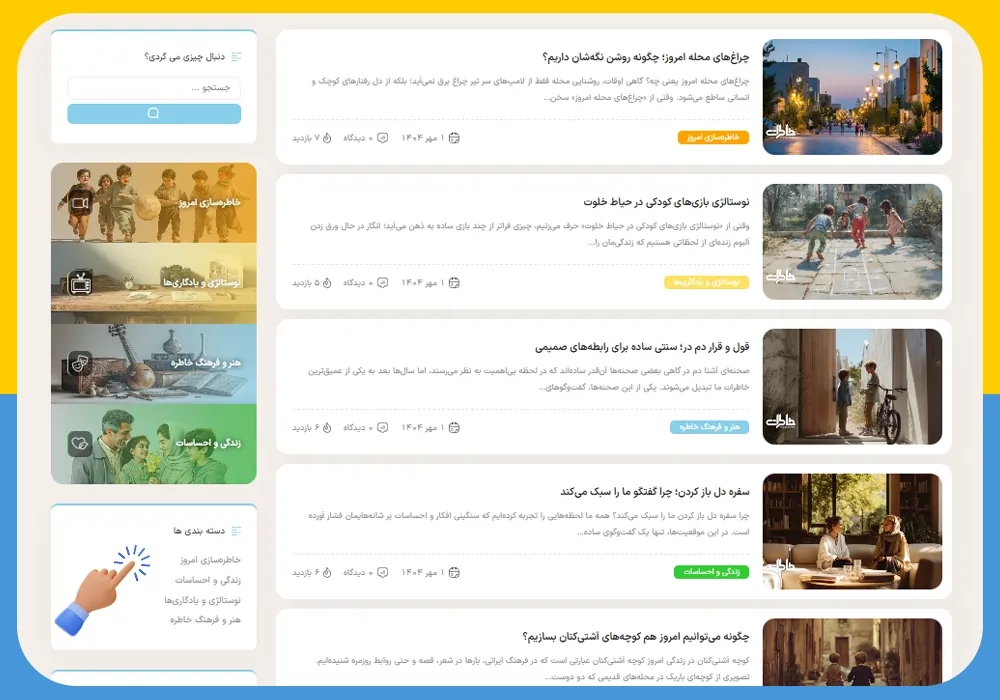Click the TV icon on نوستالژی و یادگاری‌ها banner
Viewport: 1000px width, 700px height.
click(80, 283)
